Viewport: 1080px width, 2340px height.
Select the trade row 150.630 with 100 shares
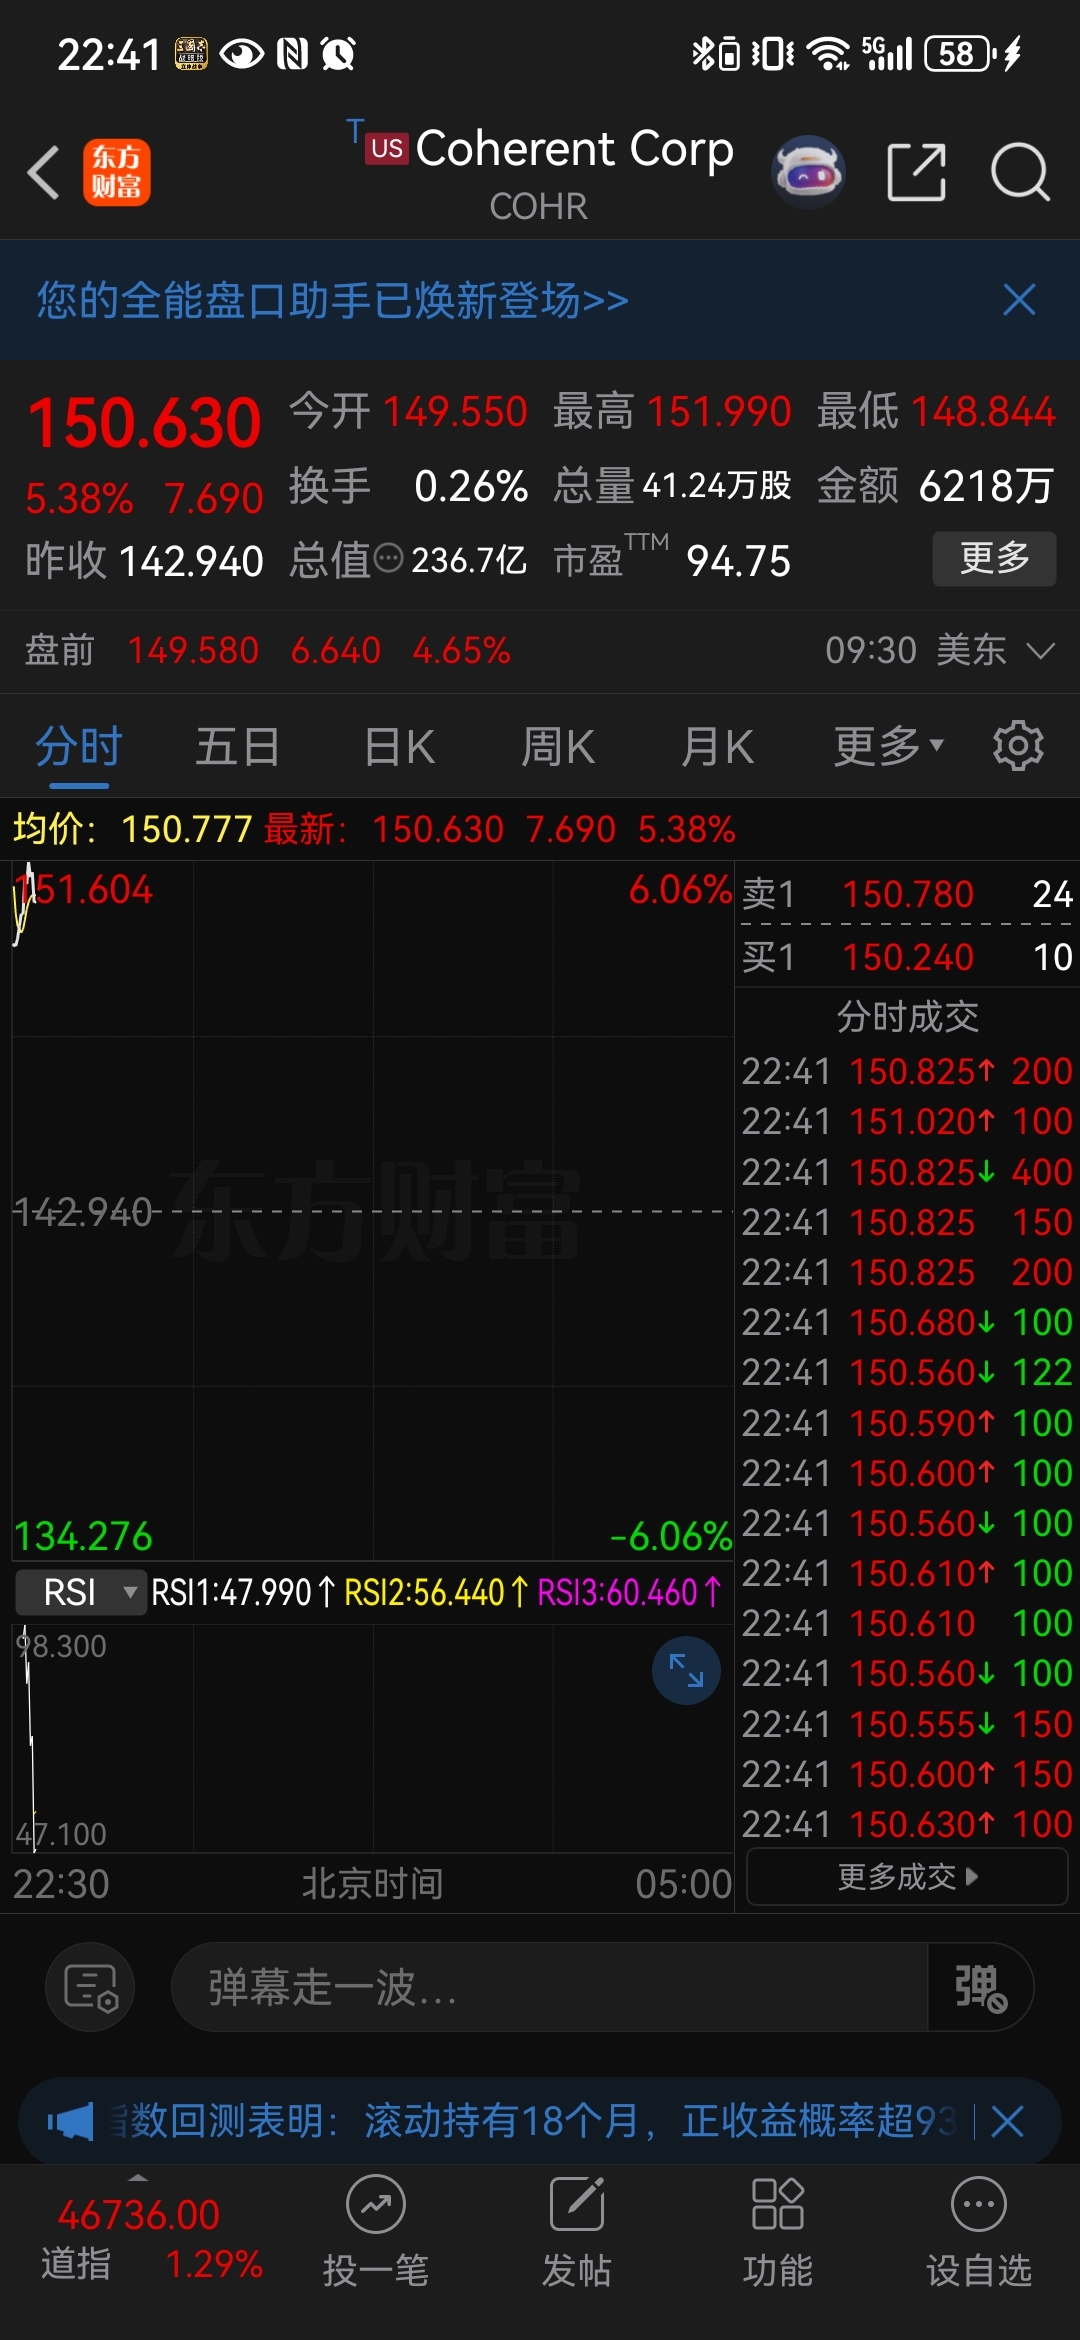coord(907,1824)
